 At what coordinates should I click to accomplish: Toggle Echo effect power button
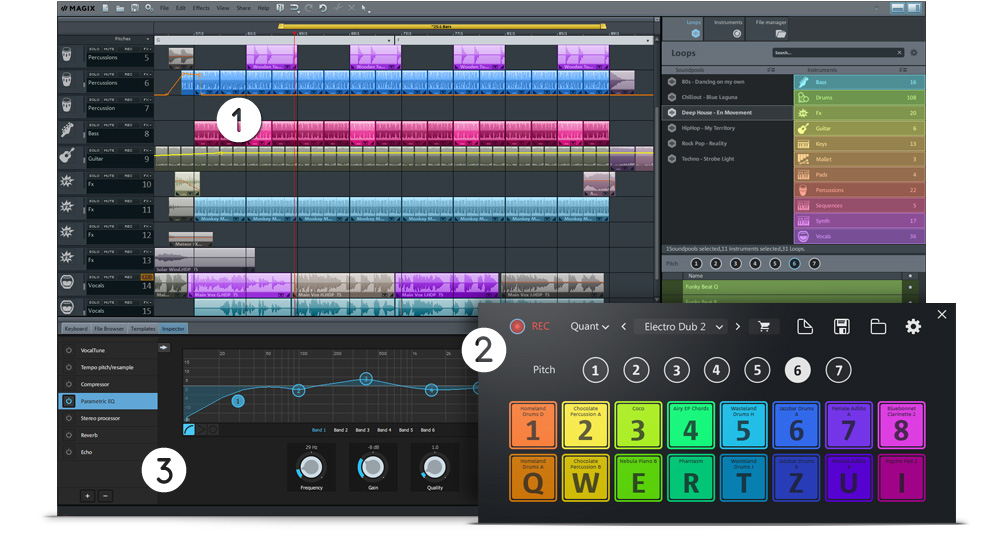(x=69, y=452)
